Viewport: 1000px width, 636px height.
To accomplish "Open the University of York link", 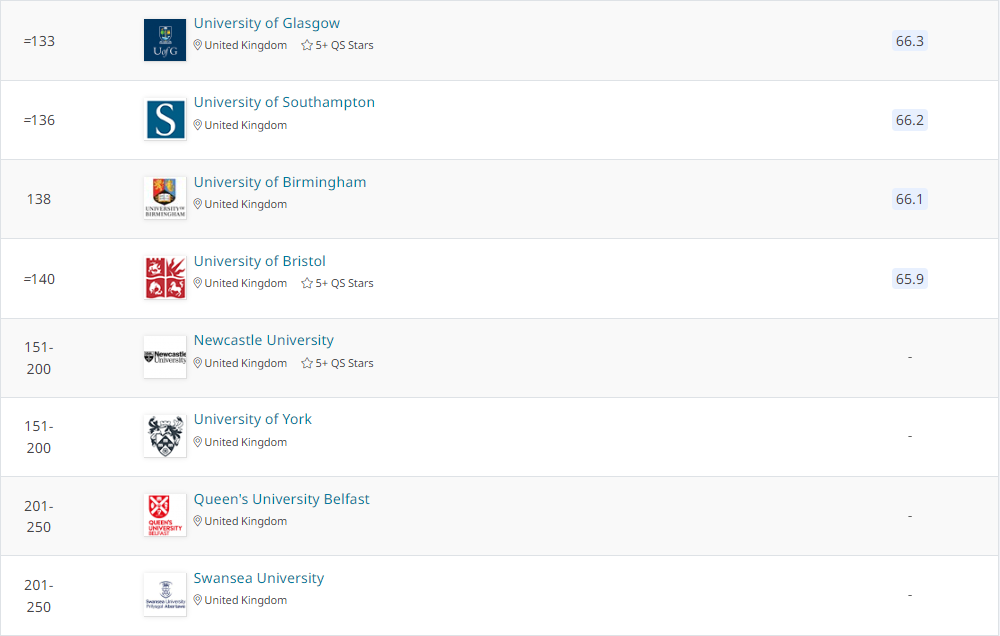I will pyautogui.click(x=253, y=419).
